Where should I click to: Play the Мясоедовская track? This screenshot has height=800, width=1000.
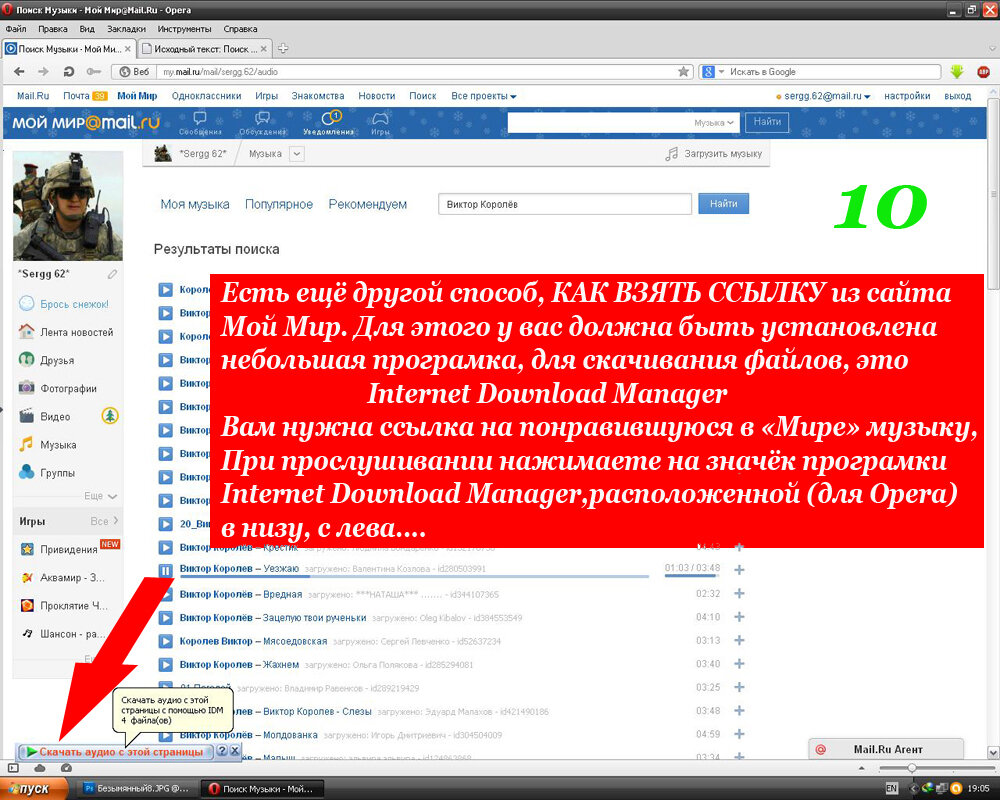point(166,641)
